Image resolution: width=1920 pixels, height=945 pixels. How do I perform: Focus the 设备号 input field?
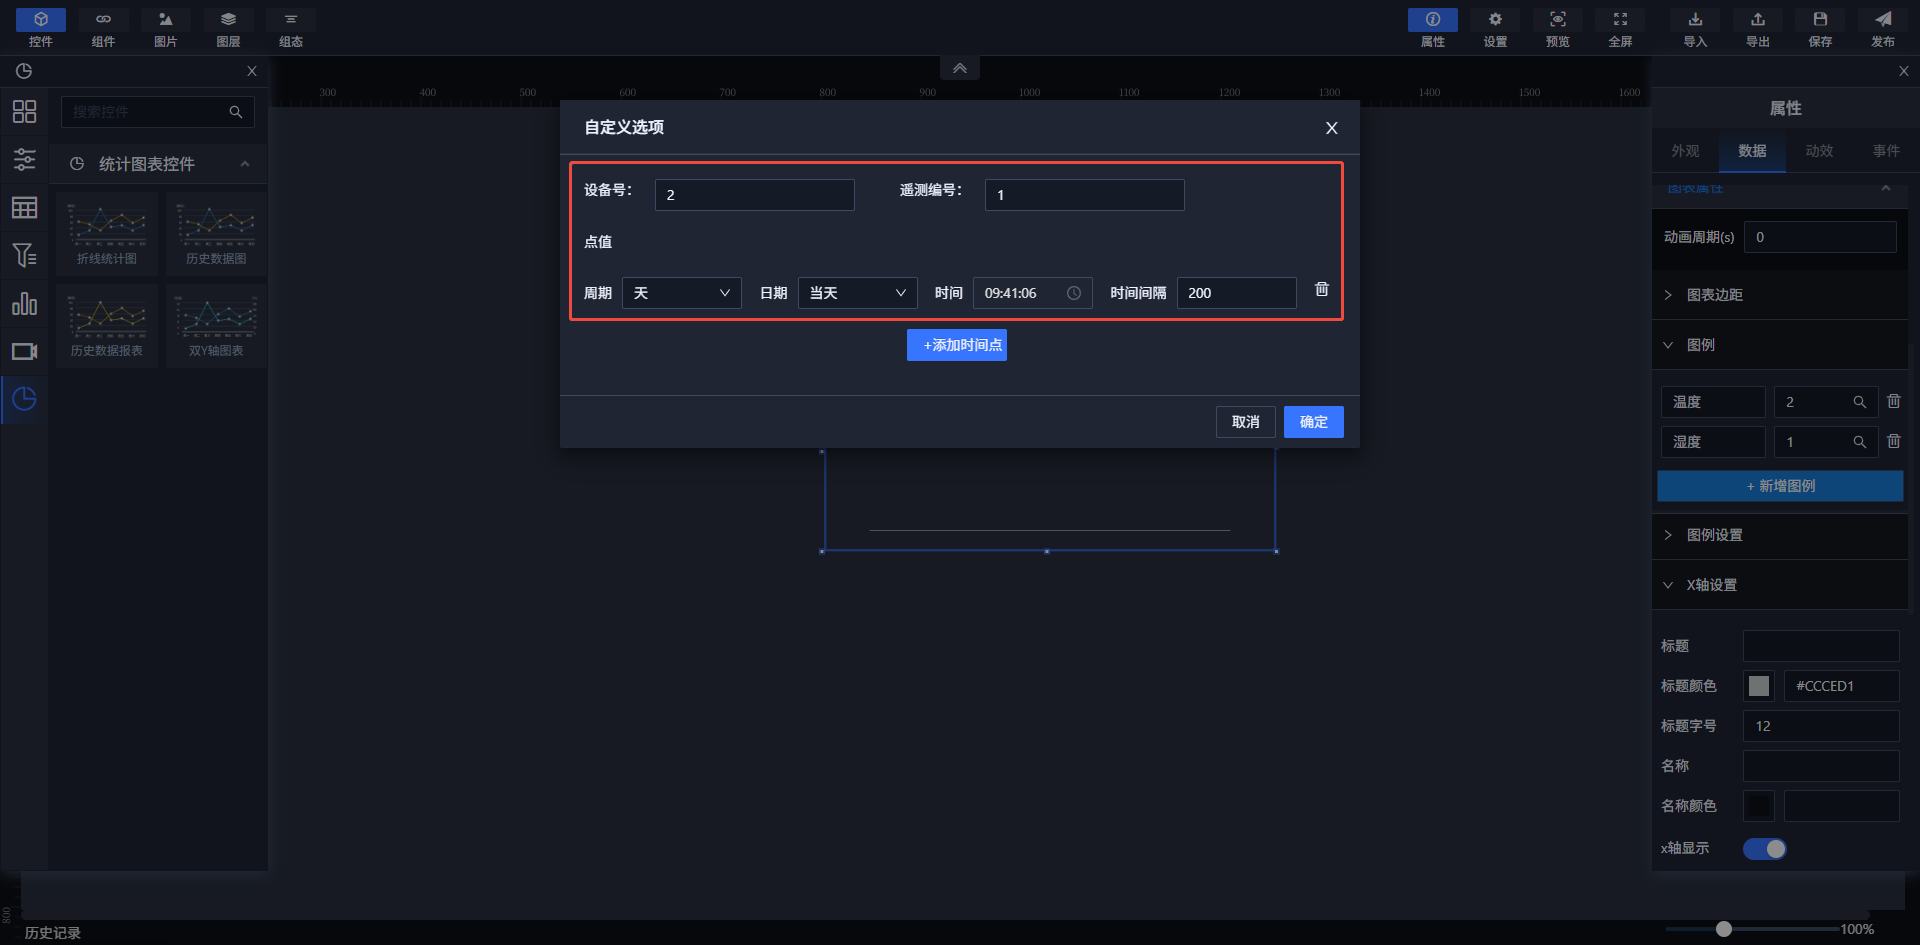tap(755, 195)
